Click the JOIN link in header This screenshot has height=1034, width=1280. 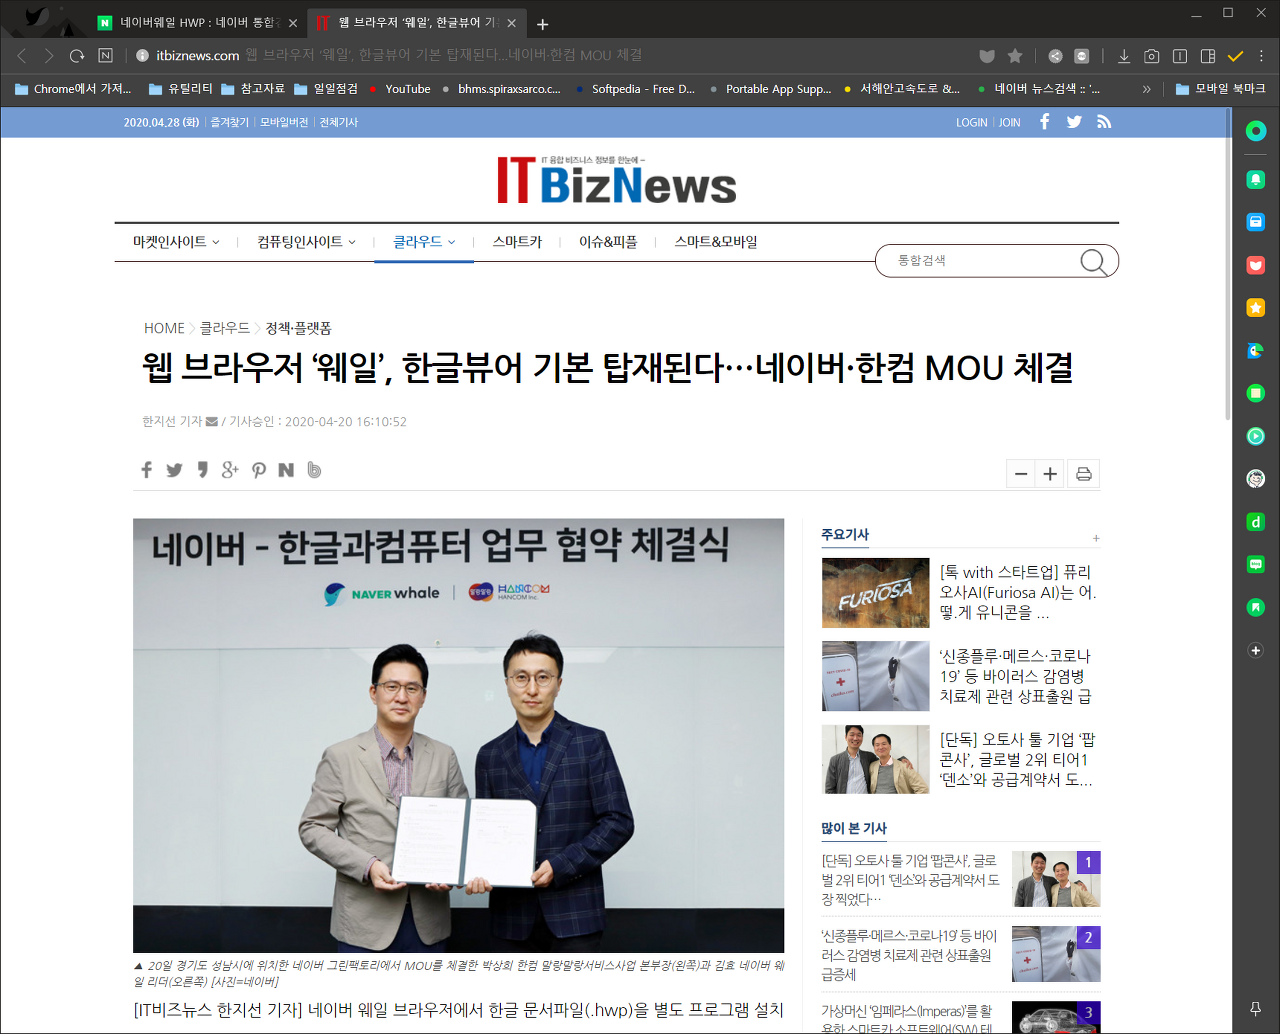pyautogui.click(x=1010, y=122)
